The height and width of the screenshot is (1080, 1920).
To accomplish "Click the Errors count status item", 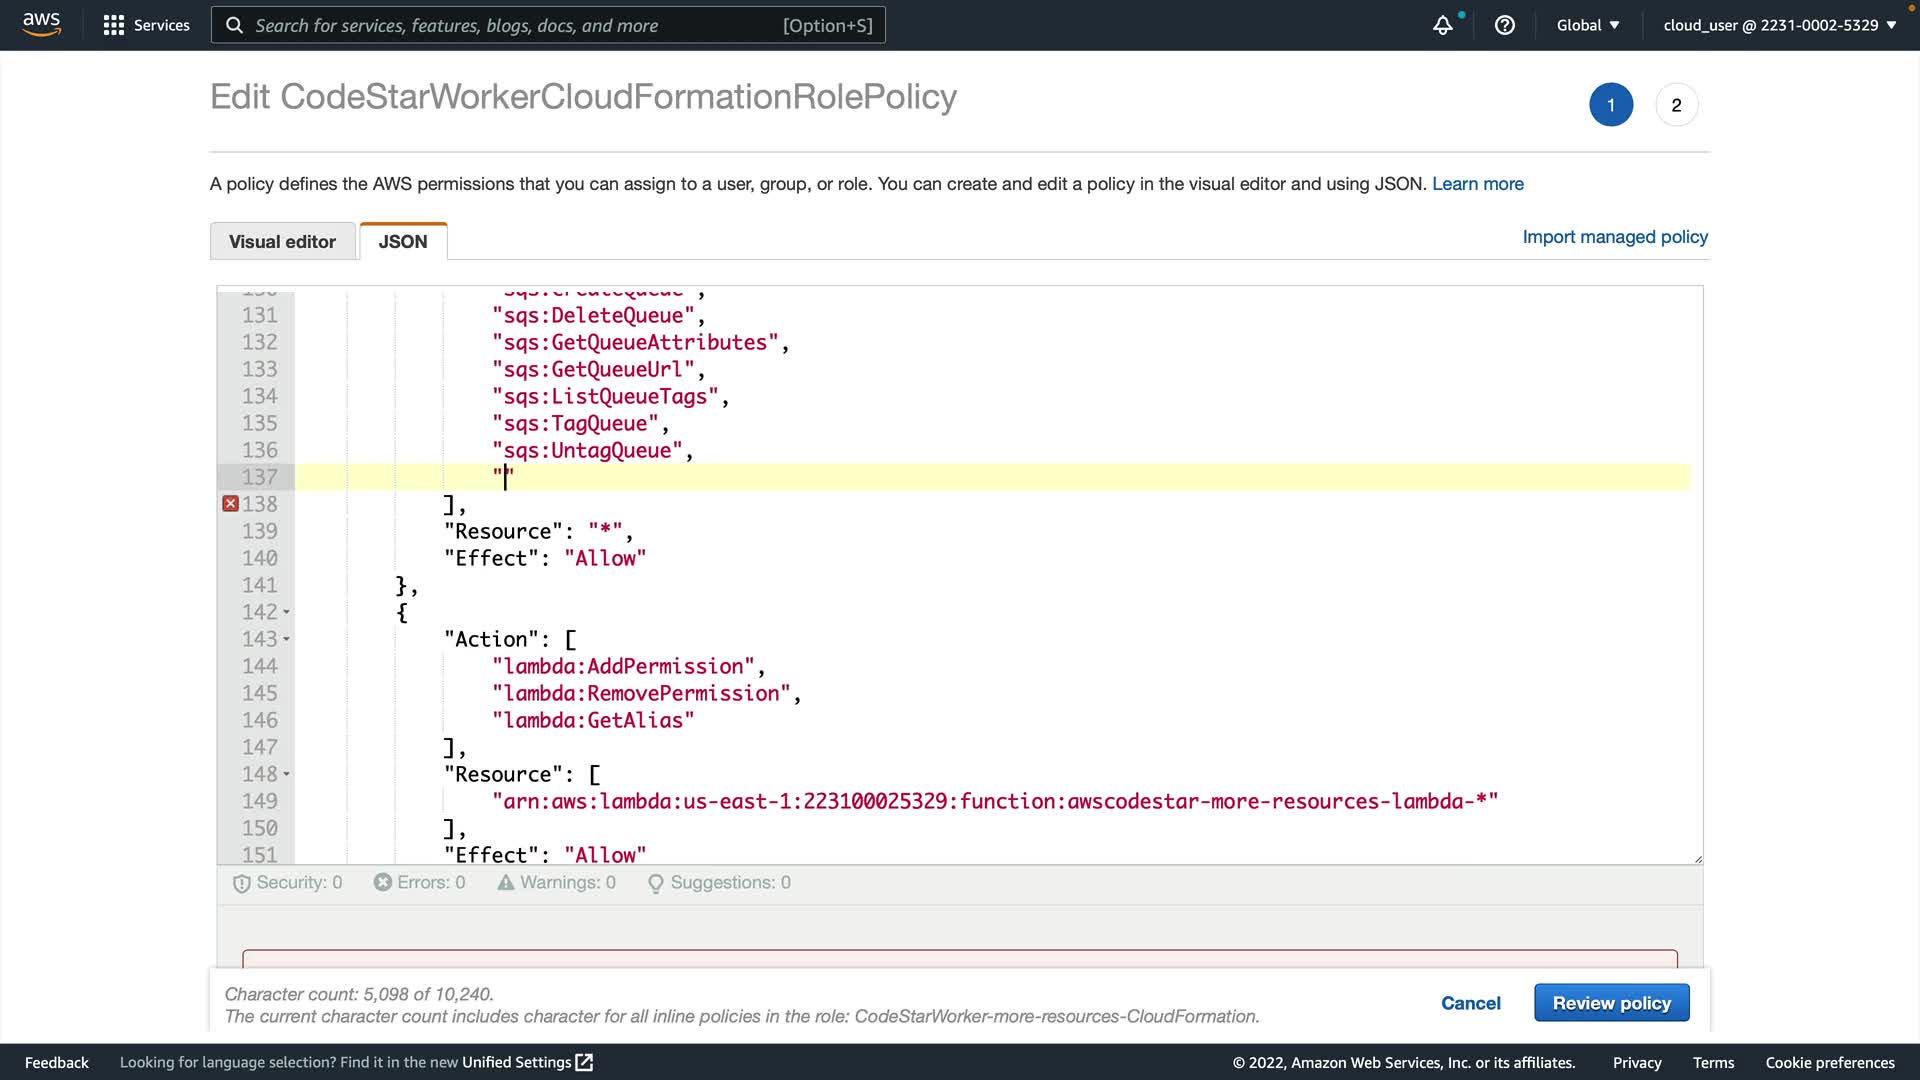I will click(x=420, y=883).
